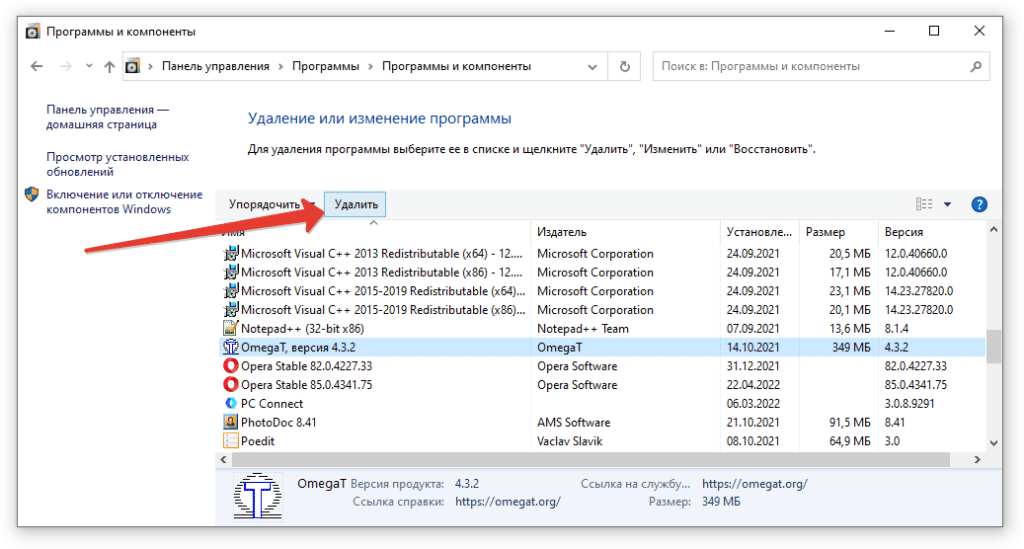Click the large OmegaT logo in details pane

click(x=258, y=496)
